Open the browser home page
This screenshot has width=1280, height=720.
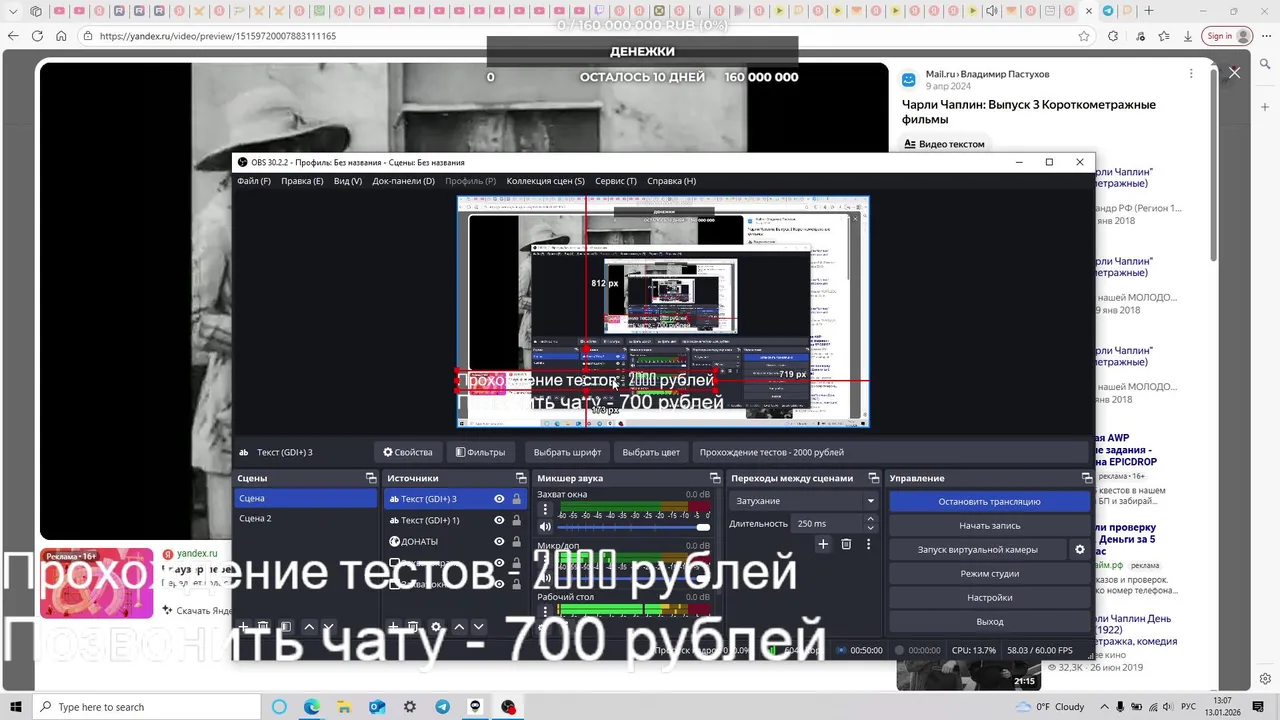61,36
